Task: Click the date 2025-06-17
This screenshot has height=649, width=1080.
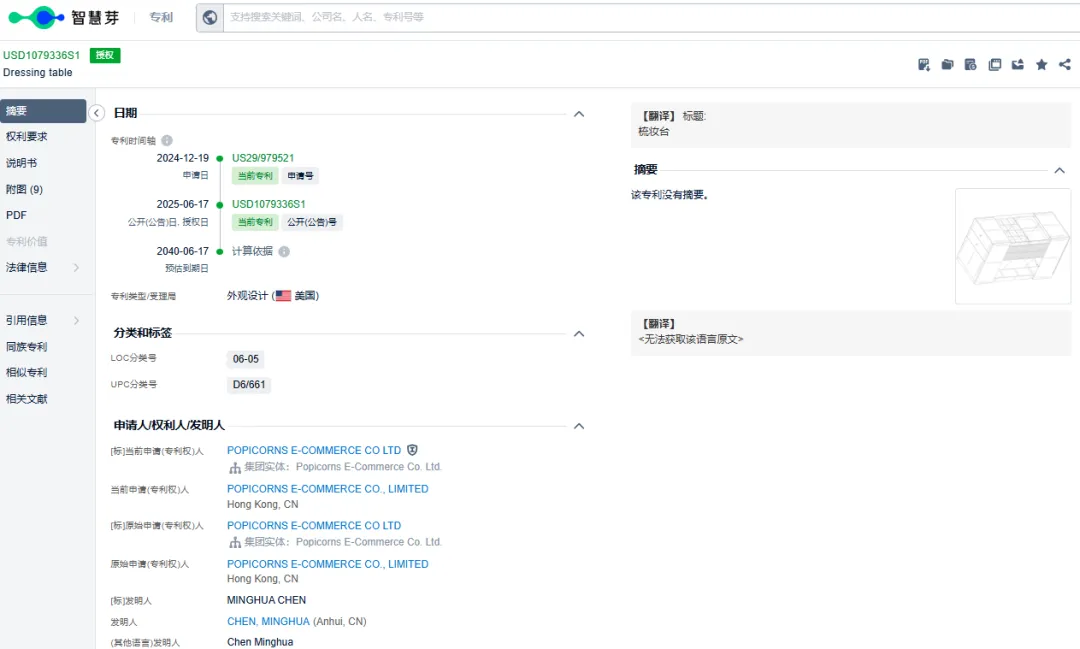Action: point(183,204)
